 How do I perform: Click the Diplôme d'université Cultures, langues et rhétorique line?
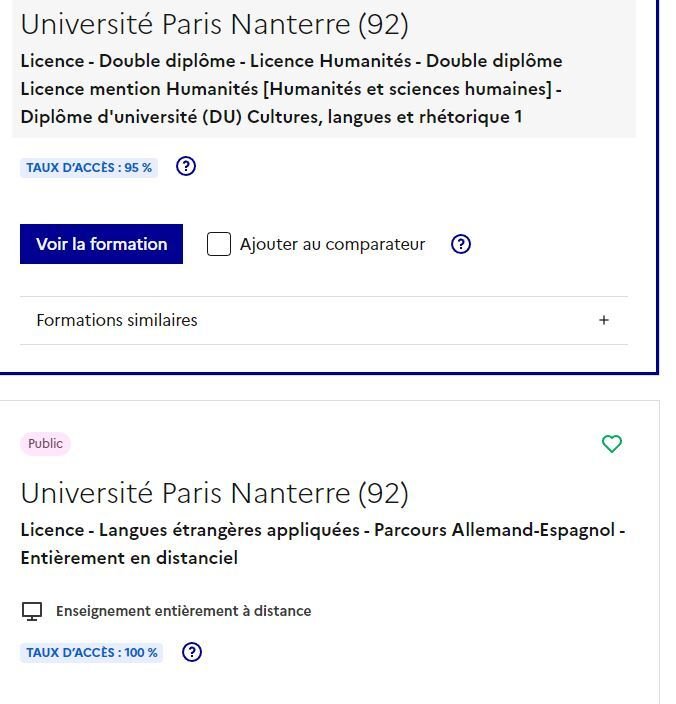[271, 117]
